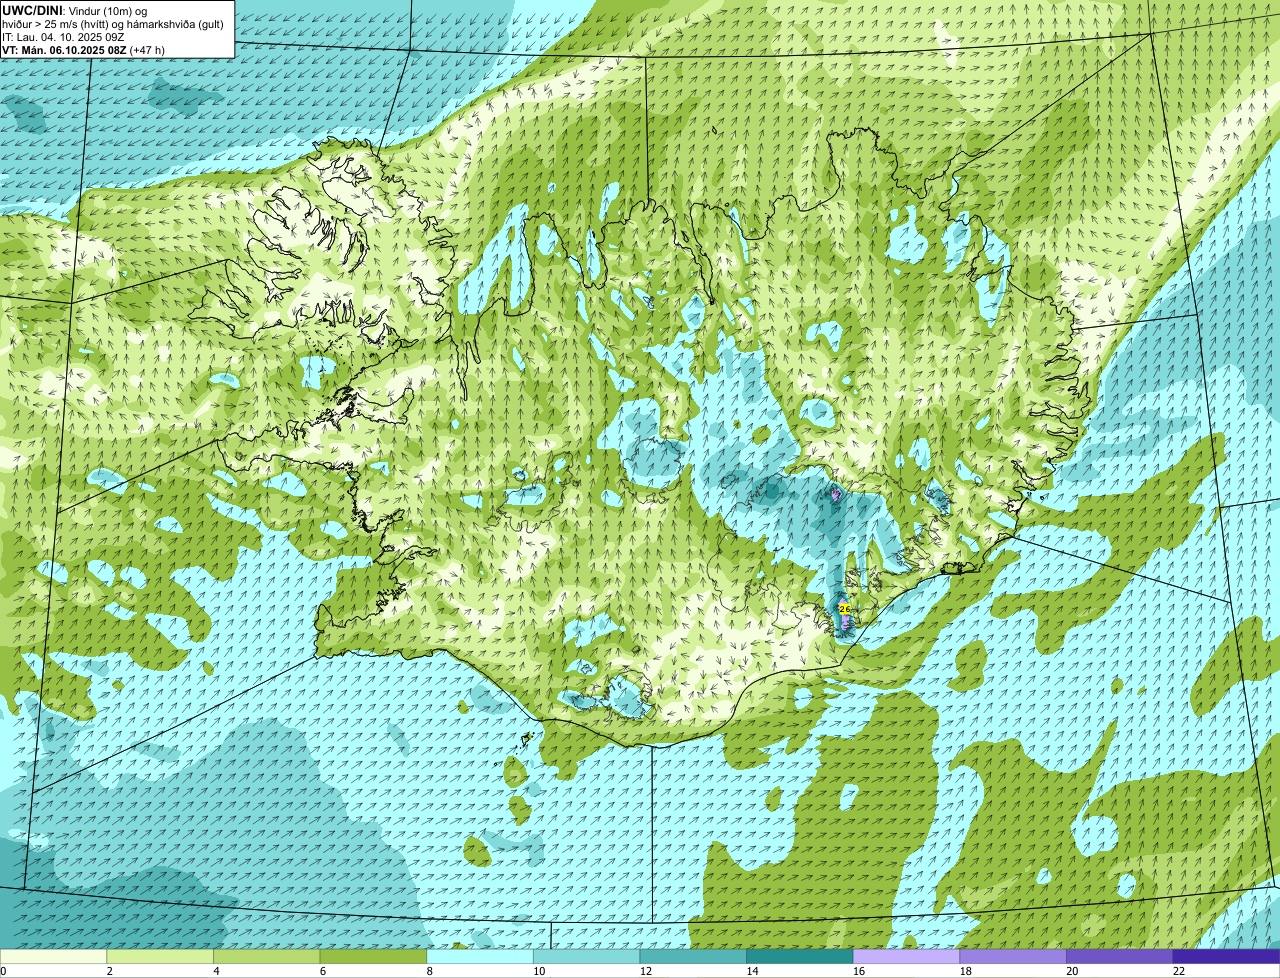Click the scale label '10' on the colorbar

(539, 971)
